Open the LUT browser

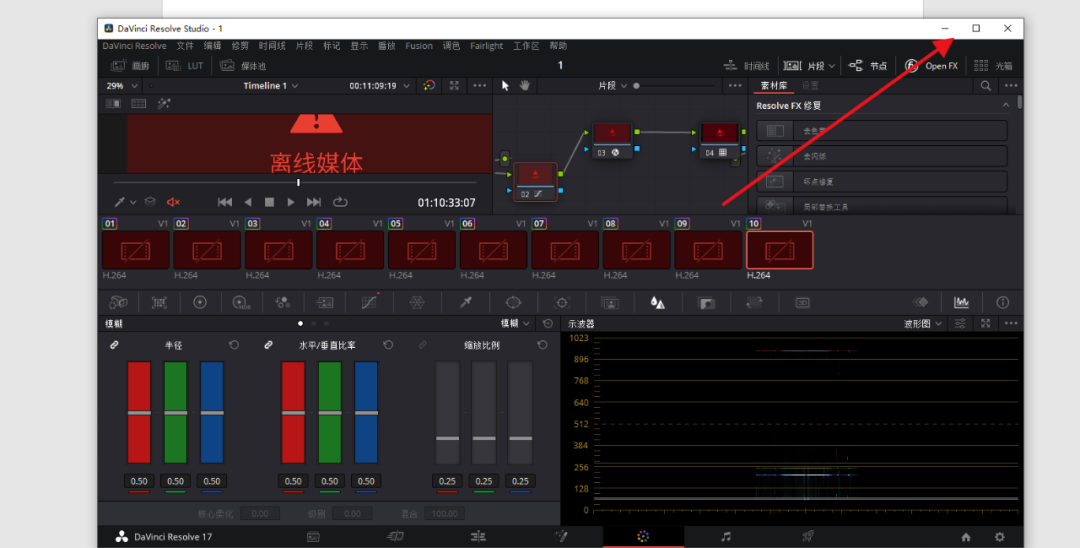185,66
